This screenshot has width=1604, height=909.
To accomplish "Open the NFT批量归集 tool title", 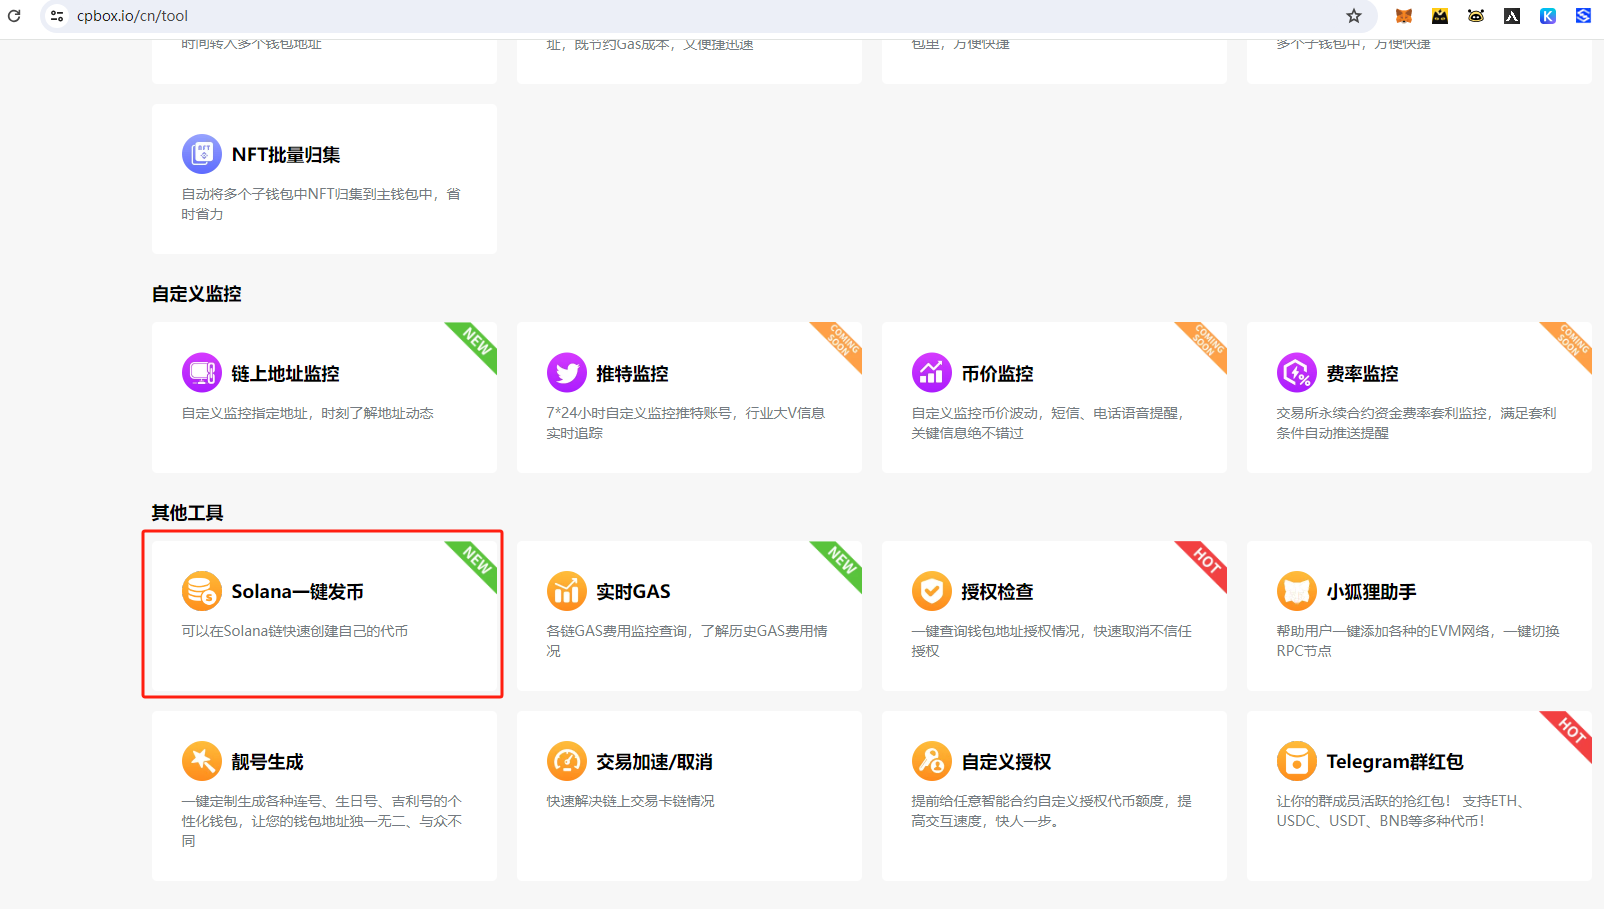I will pyautogui.click(x=286, y=154).
